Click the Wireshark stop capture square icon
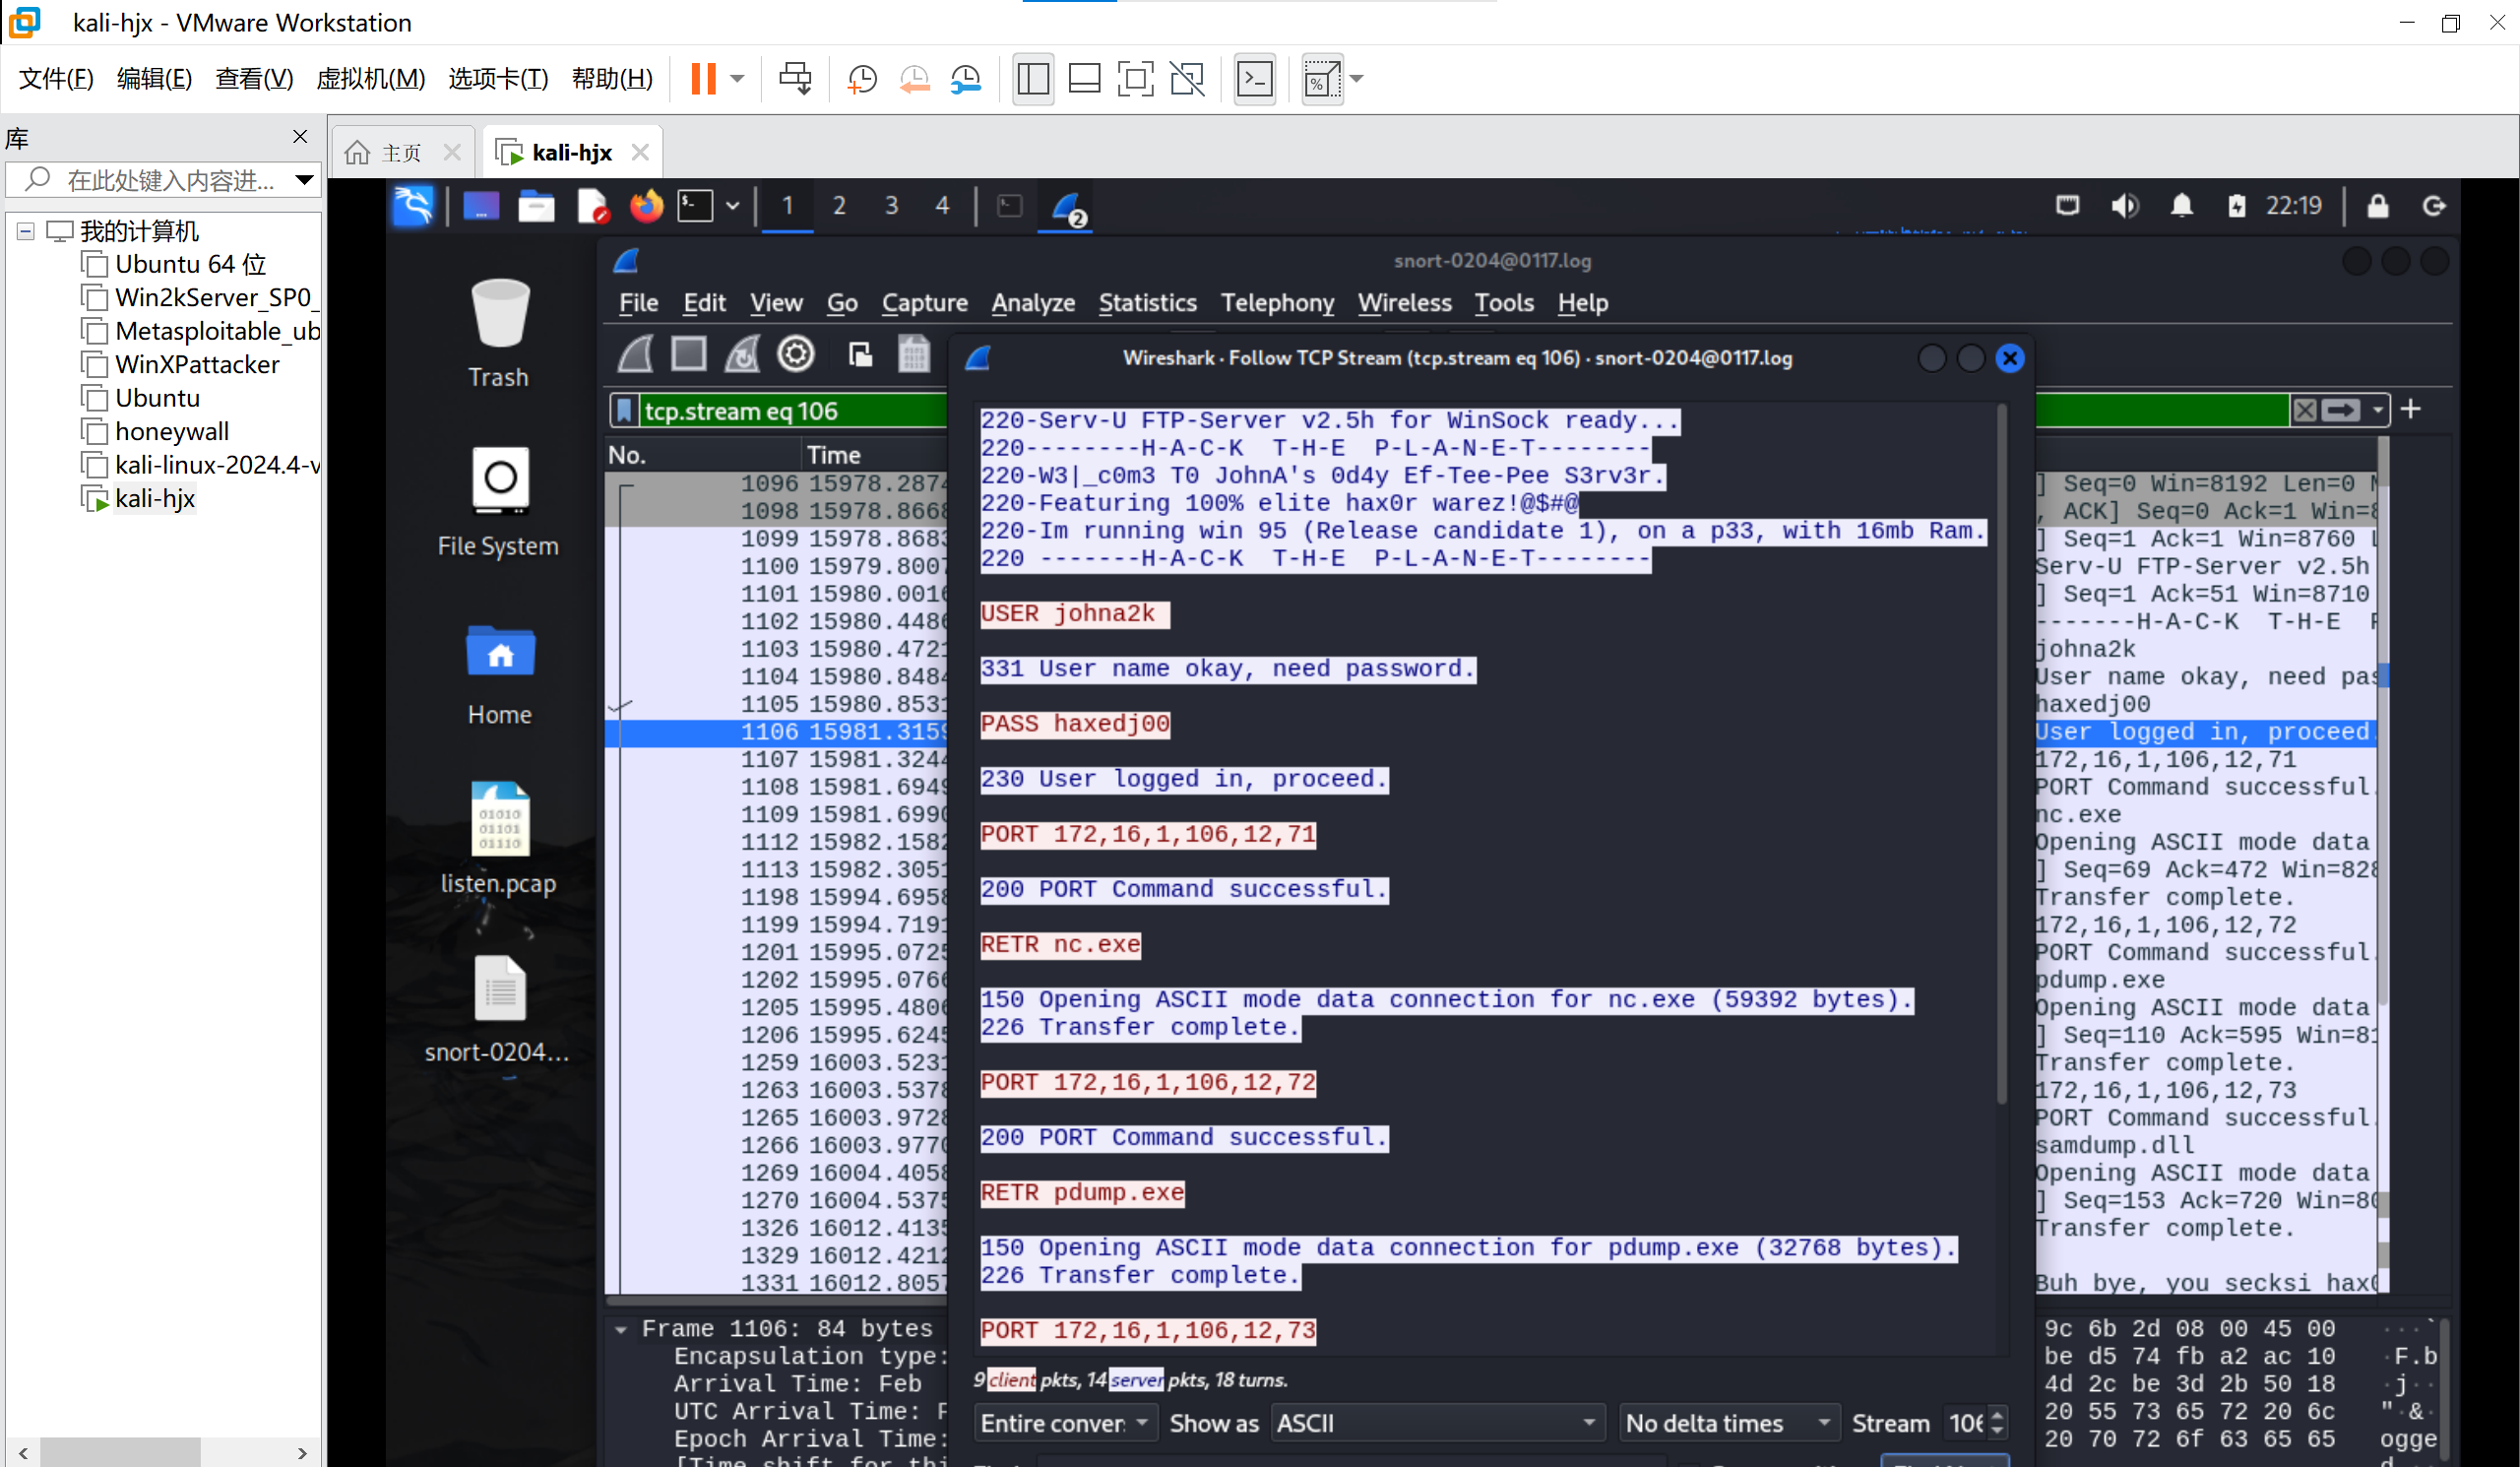This screenshot has width=2520, height=1467. coord(689,355)
